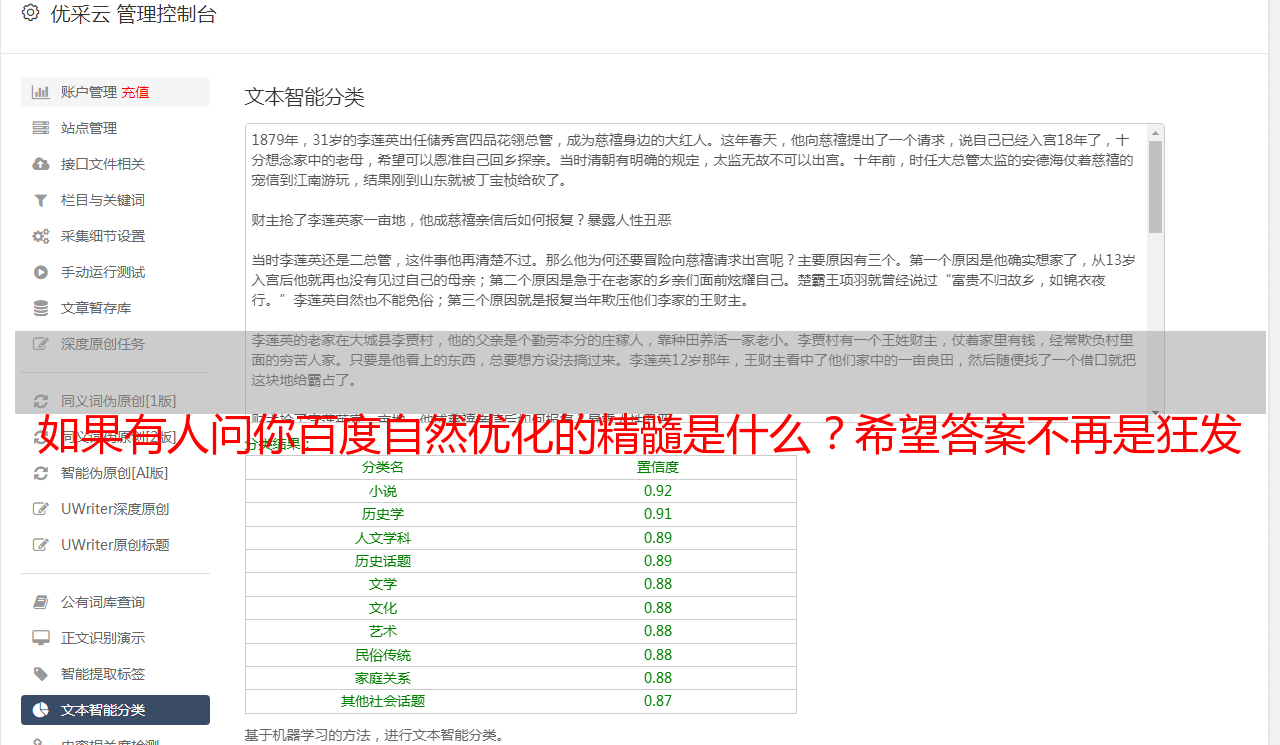Click the monitor icon beside 正文识别演示
Image resolution: width=1280 pixels, height=745 pixels.
coord(41,638)
